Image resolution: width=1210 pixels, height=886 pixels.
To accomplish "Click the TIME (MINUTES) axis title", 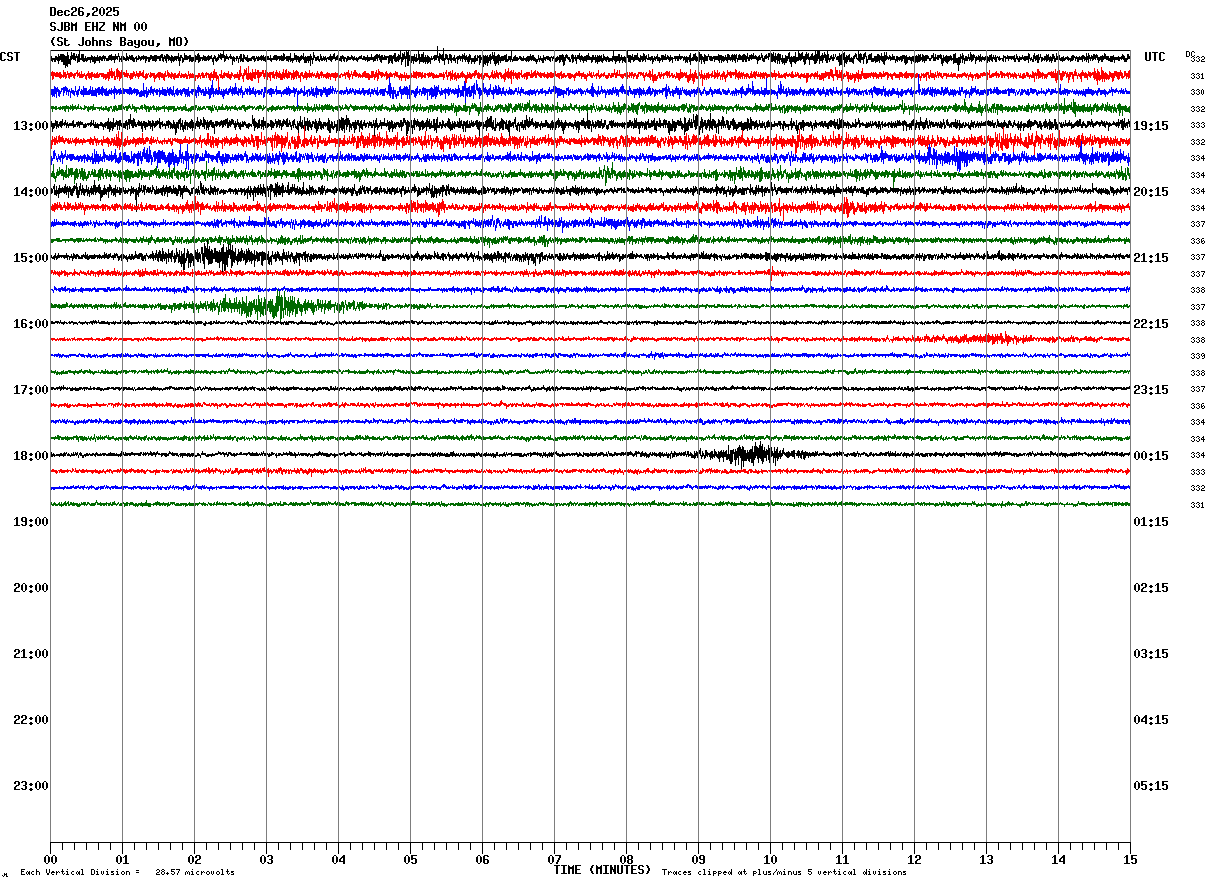I will pos(602,870).
